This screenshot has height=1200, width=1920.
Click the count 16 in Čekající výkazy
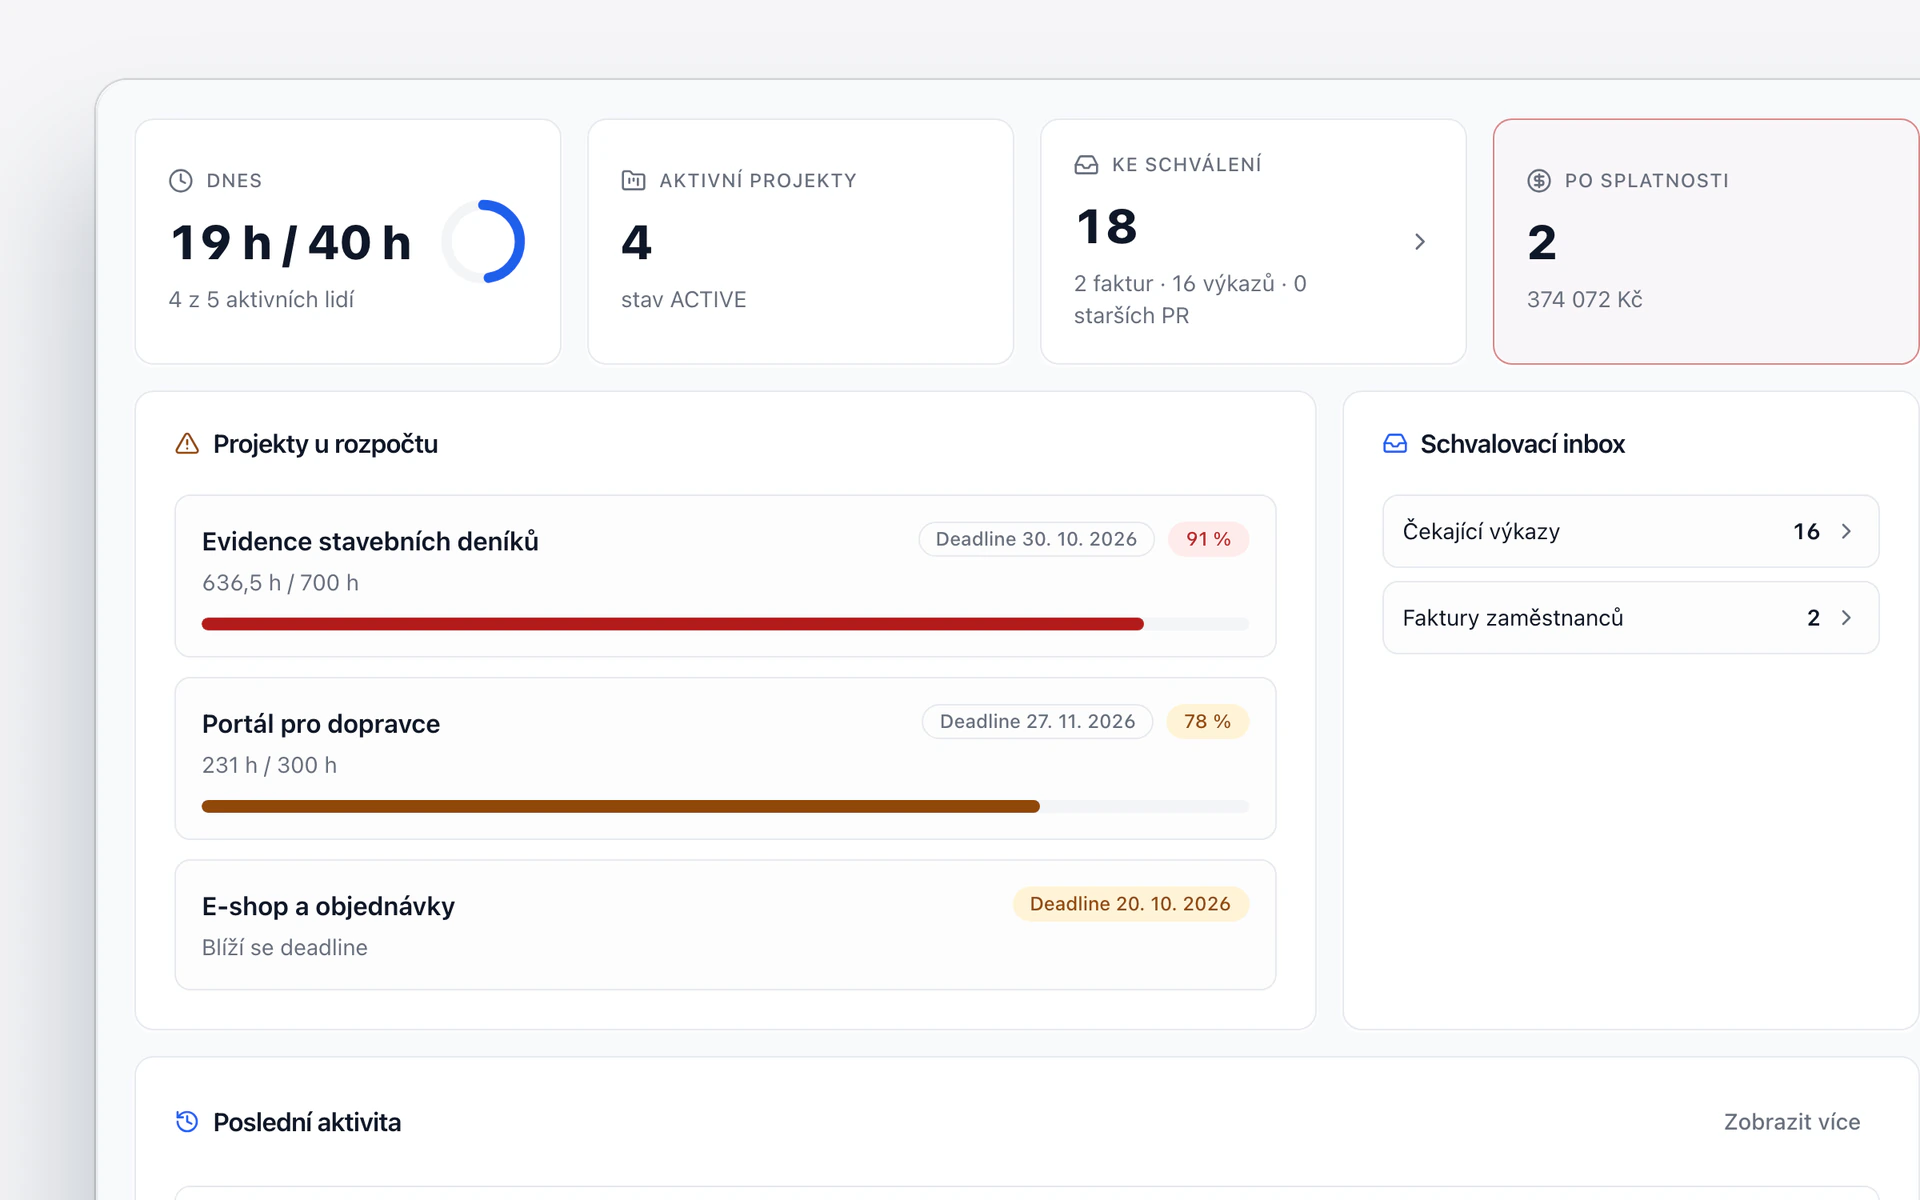point(1806,531)
